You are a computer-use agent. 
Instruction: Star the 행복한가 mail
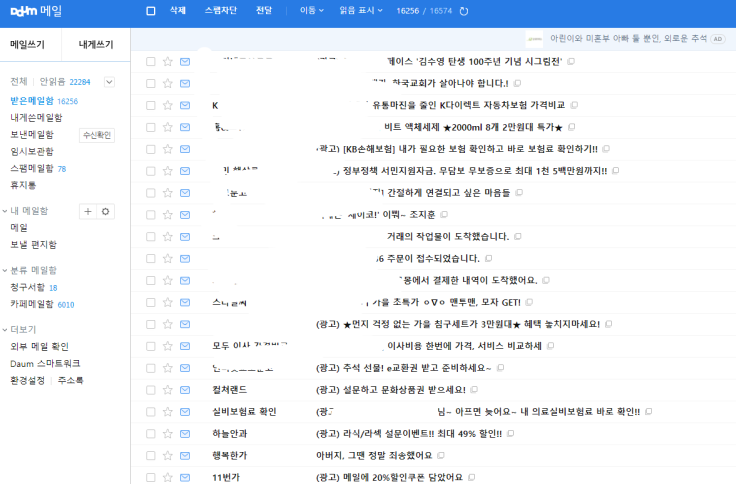(168, 456)
